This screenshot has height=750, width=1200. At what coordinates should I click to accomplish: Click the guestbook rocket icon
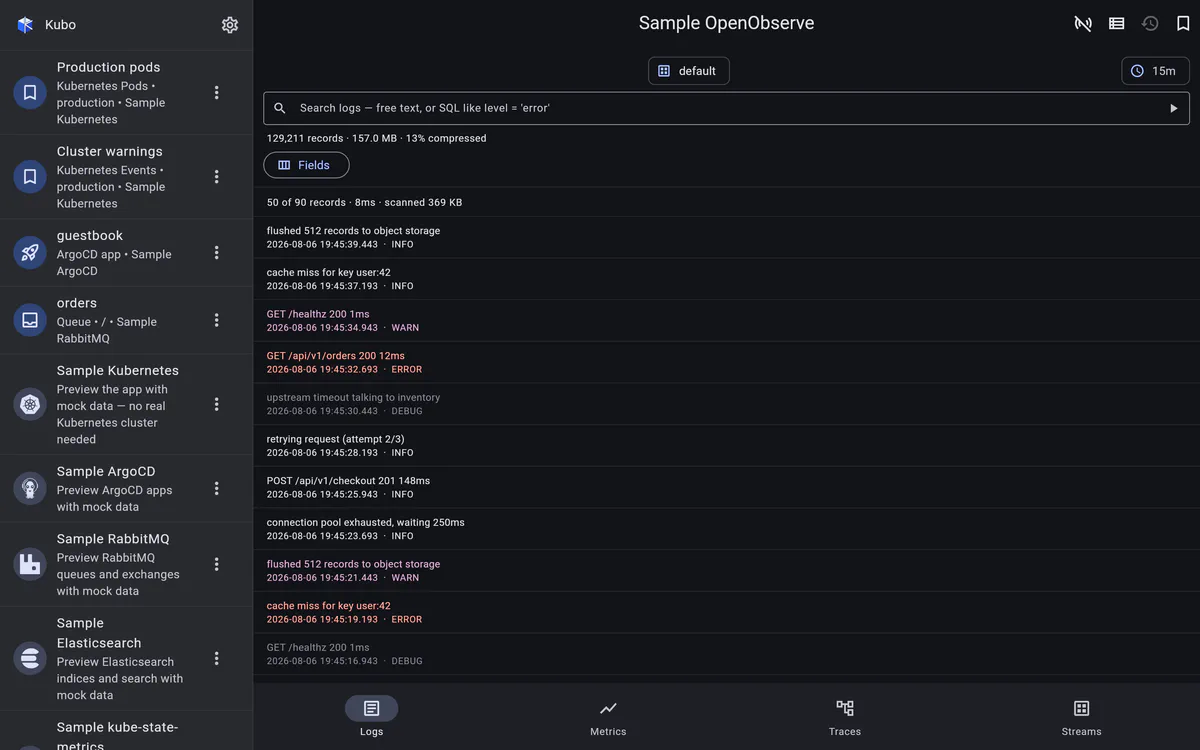tap(30, 253)
